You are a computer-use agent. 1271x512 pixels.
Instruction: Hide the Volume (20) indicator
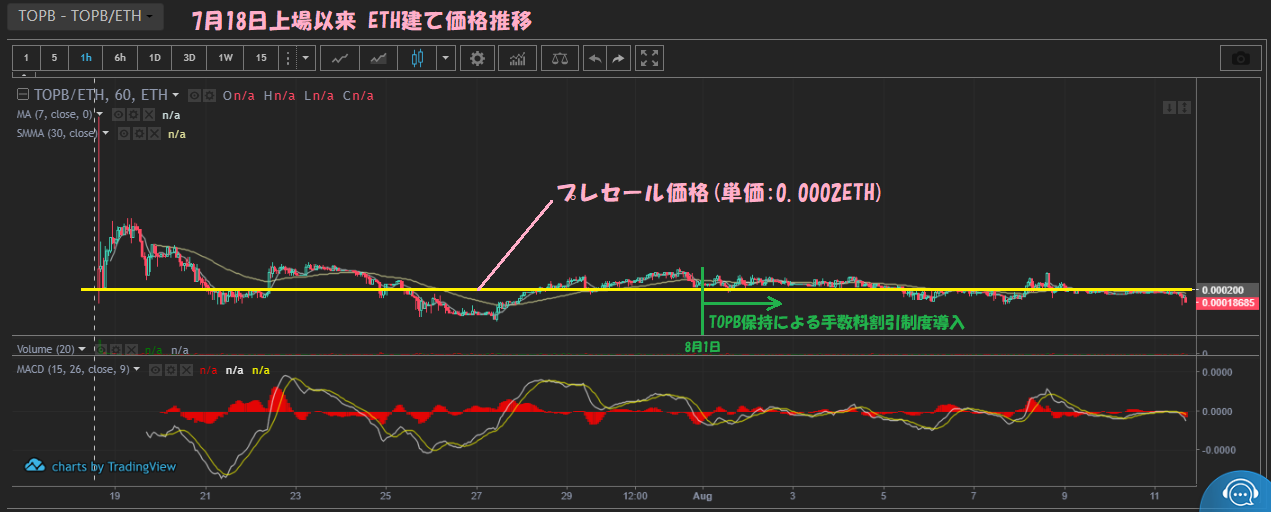click(100, 350)
